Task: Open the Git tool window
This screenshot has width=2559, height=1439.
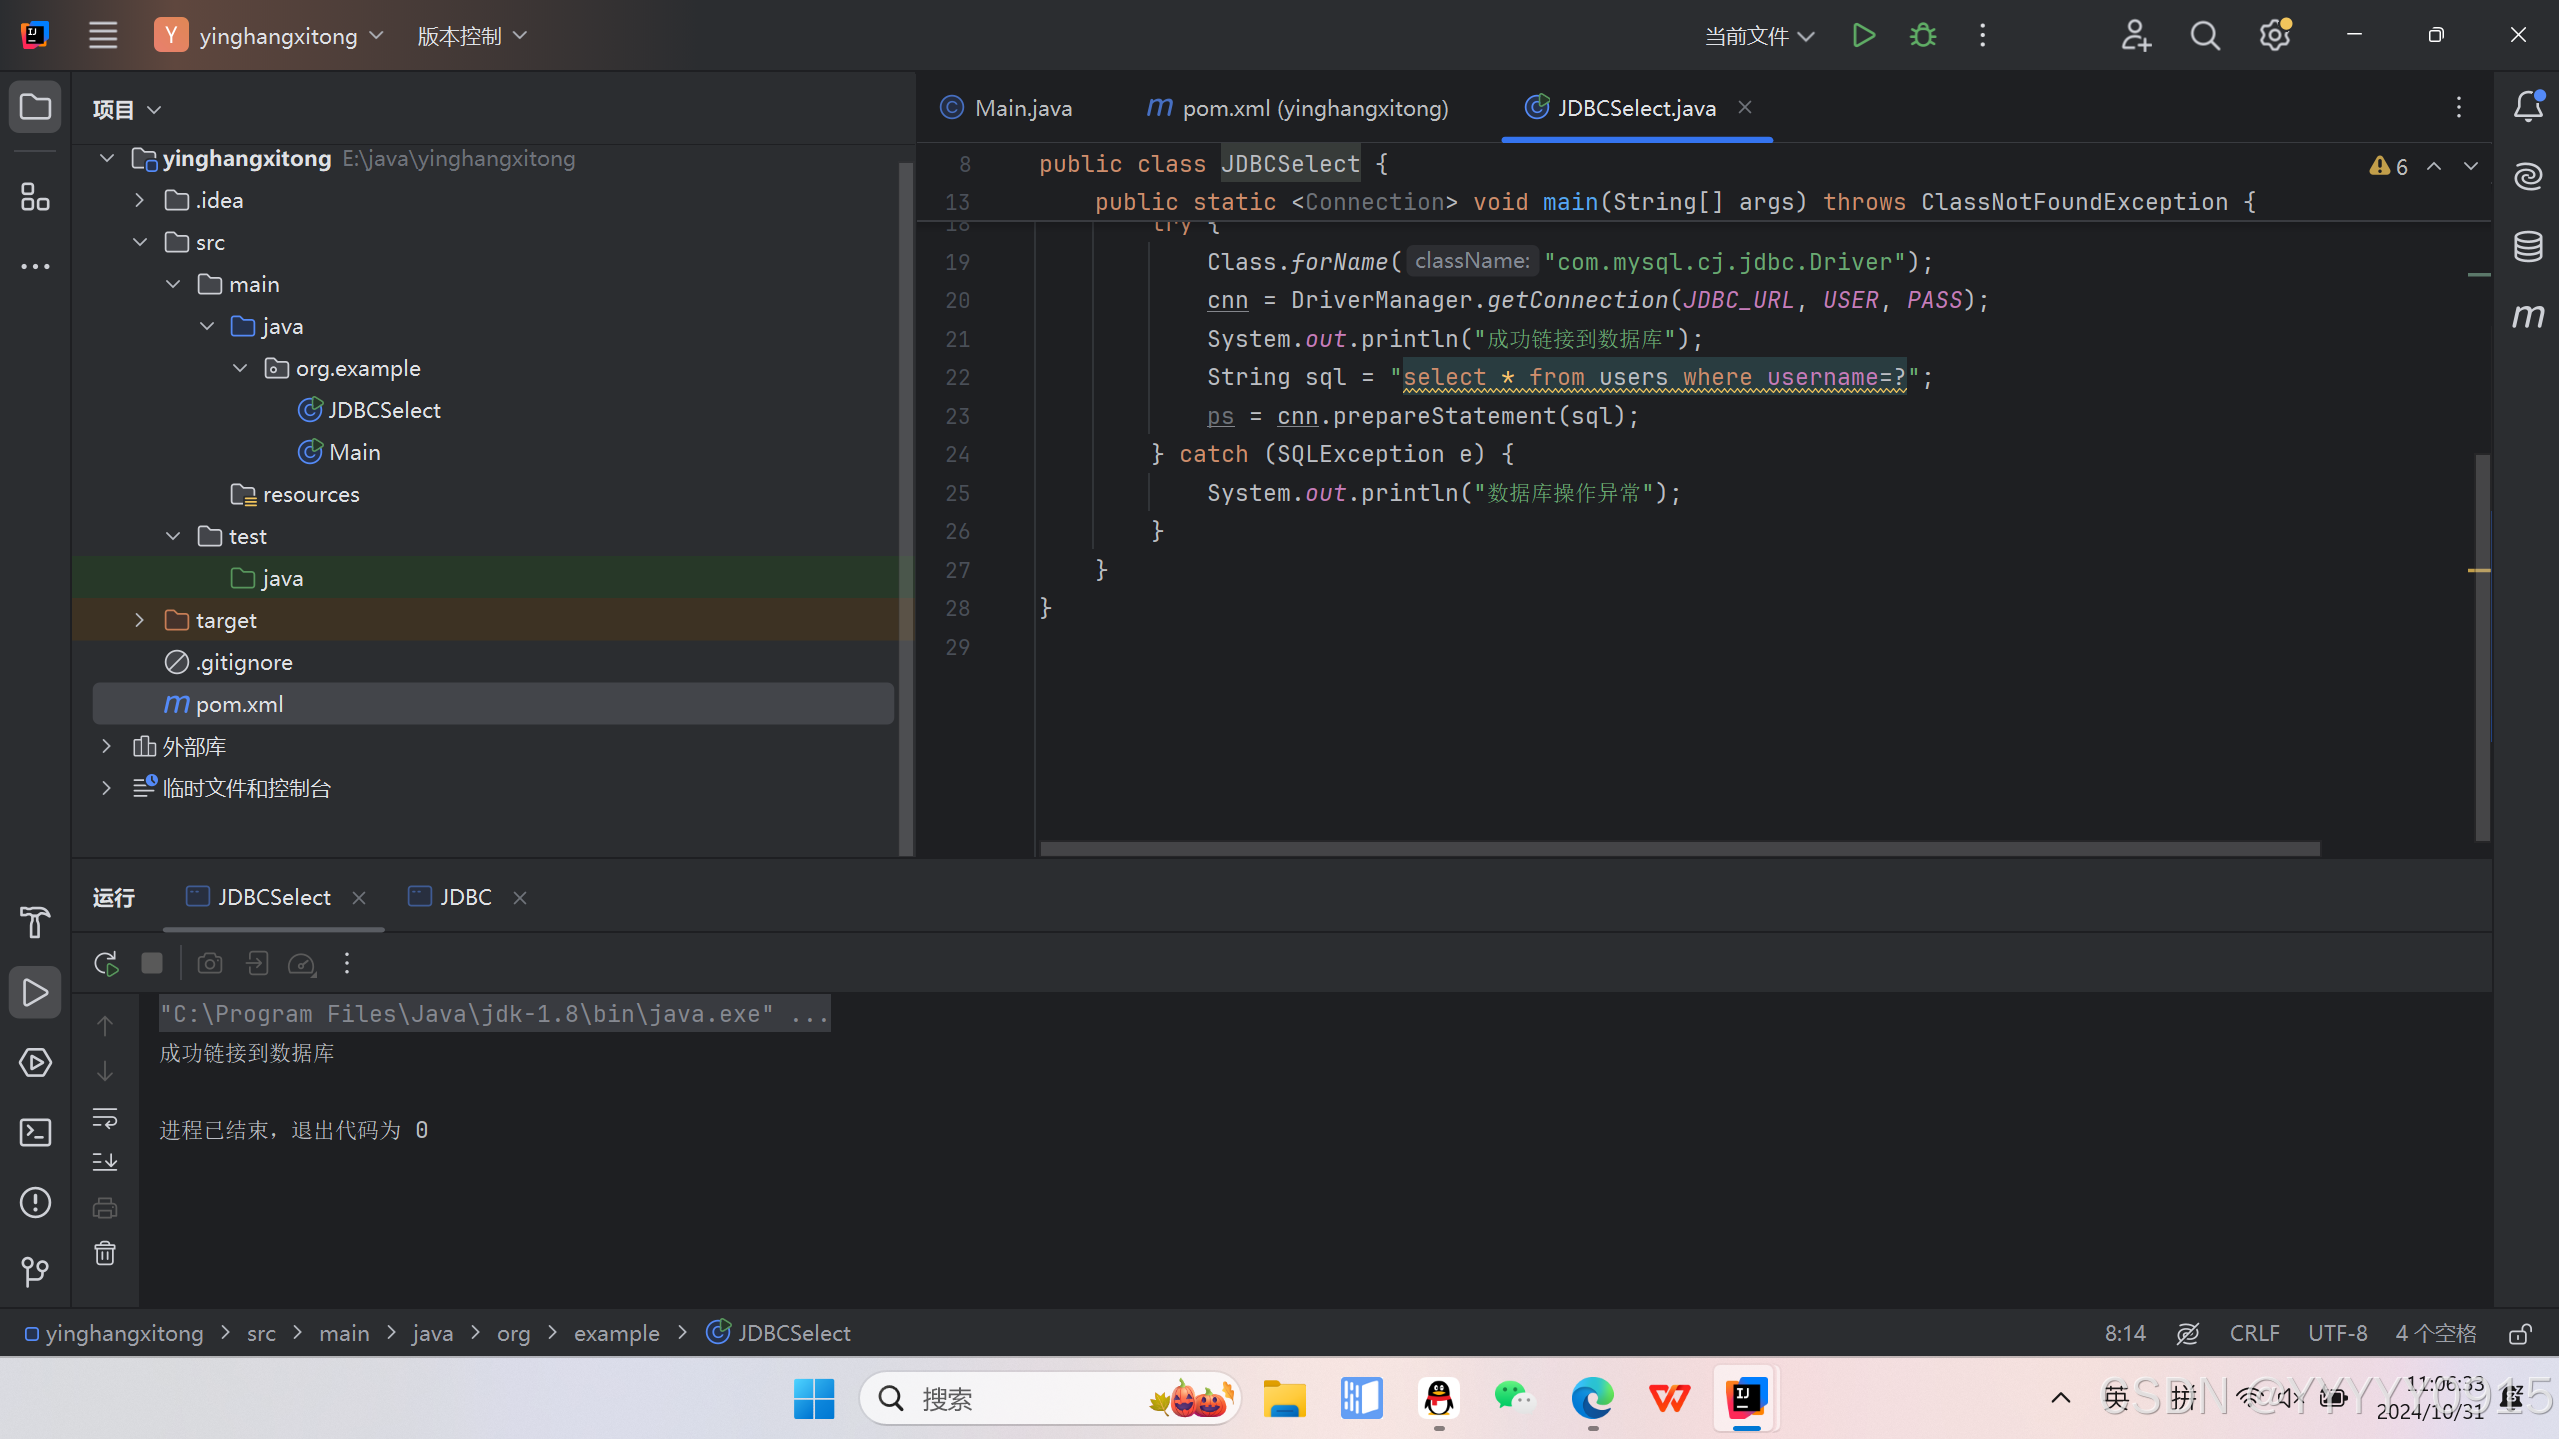Action: click(35, 1271)
